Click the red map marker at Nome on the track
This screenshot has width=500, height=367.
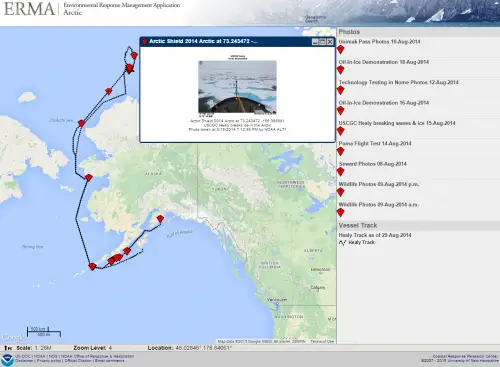(x=89, y=178)
